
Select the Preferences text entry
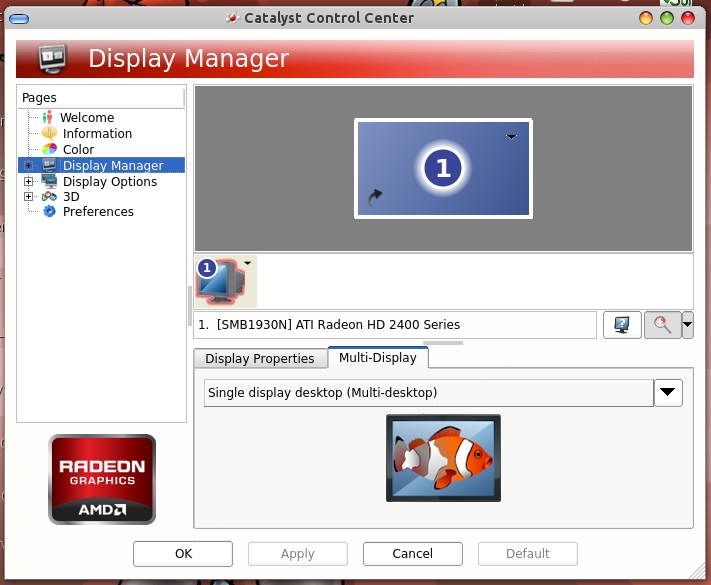(98, 212)
